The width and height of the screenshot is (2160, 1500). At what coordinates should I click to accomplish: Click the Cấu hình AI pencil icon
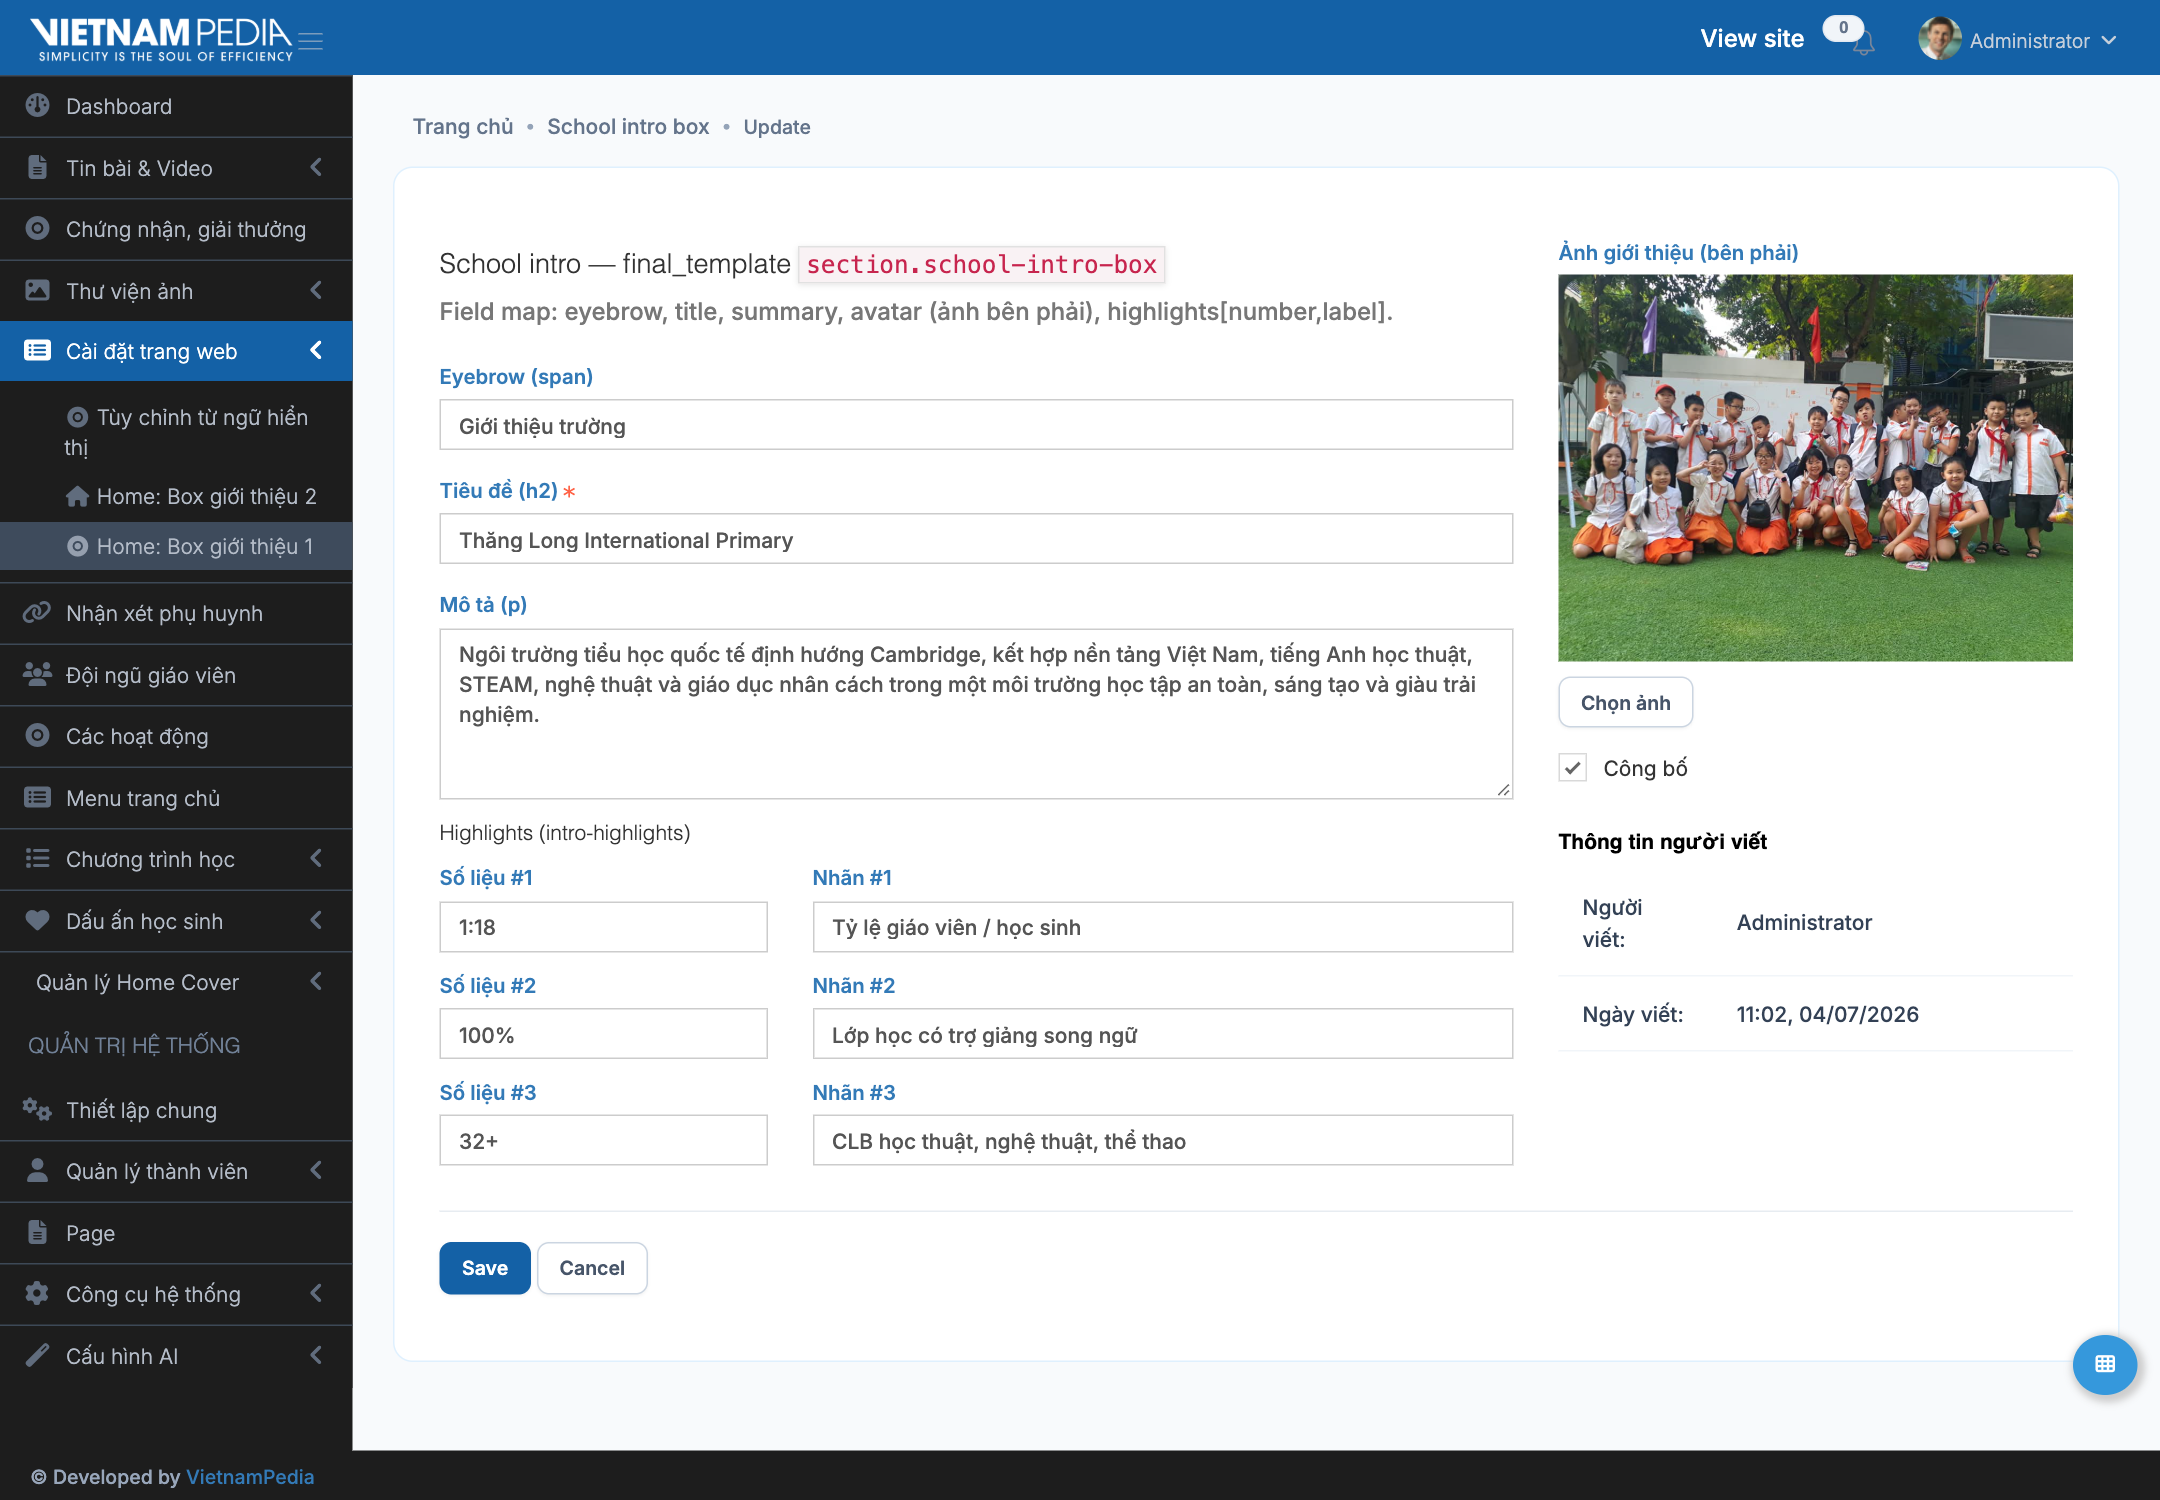[37, 1355]
